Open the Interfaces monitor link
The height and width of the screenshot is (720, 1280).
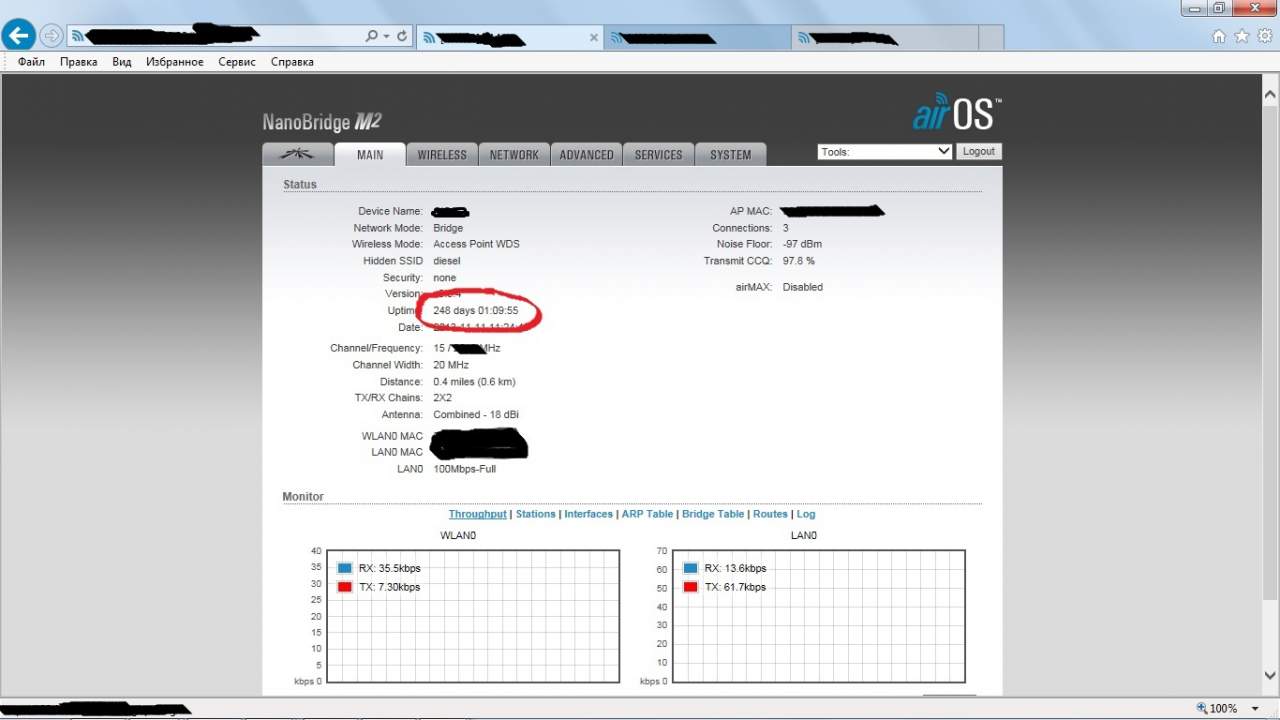click(589, 514)
